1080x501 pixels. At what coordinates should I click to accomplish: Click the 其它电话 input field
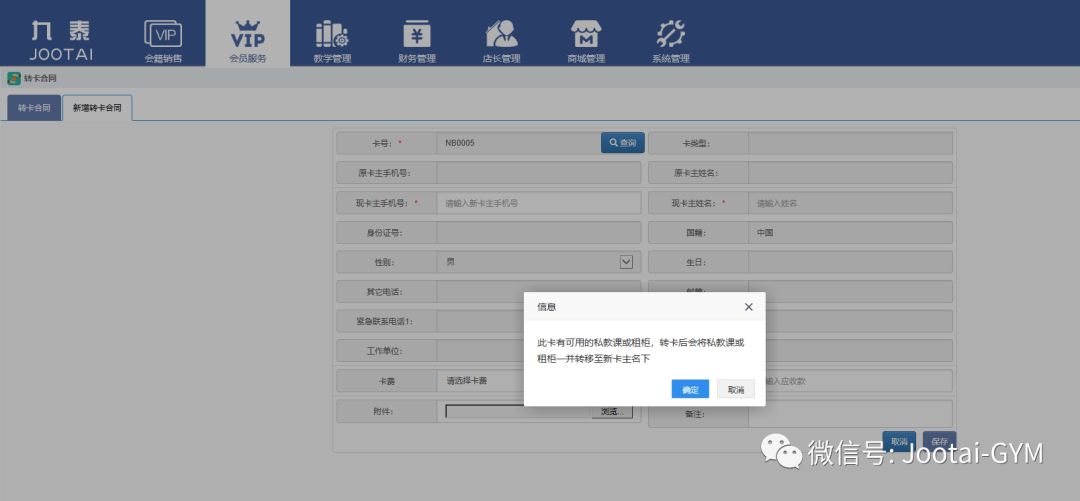tap(481, 292)
